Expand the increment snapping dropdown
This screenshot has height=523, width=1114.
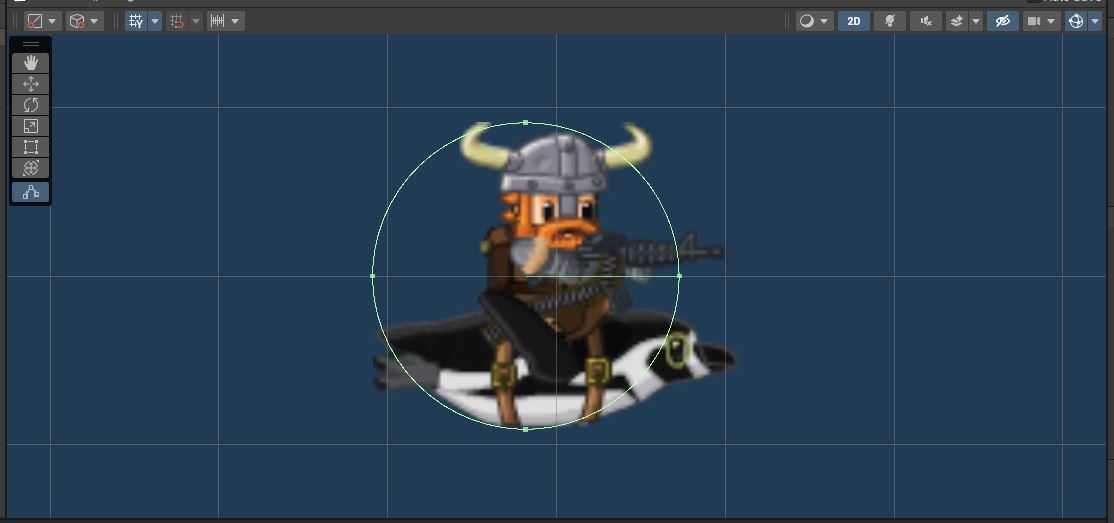(x=196, y=21)
